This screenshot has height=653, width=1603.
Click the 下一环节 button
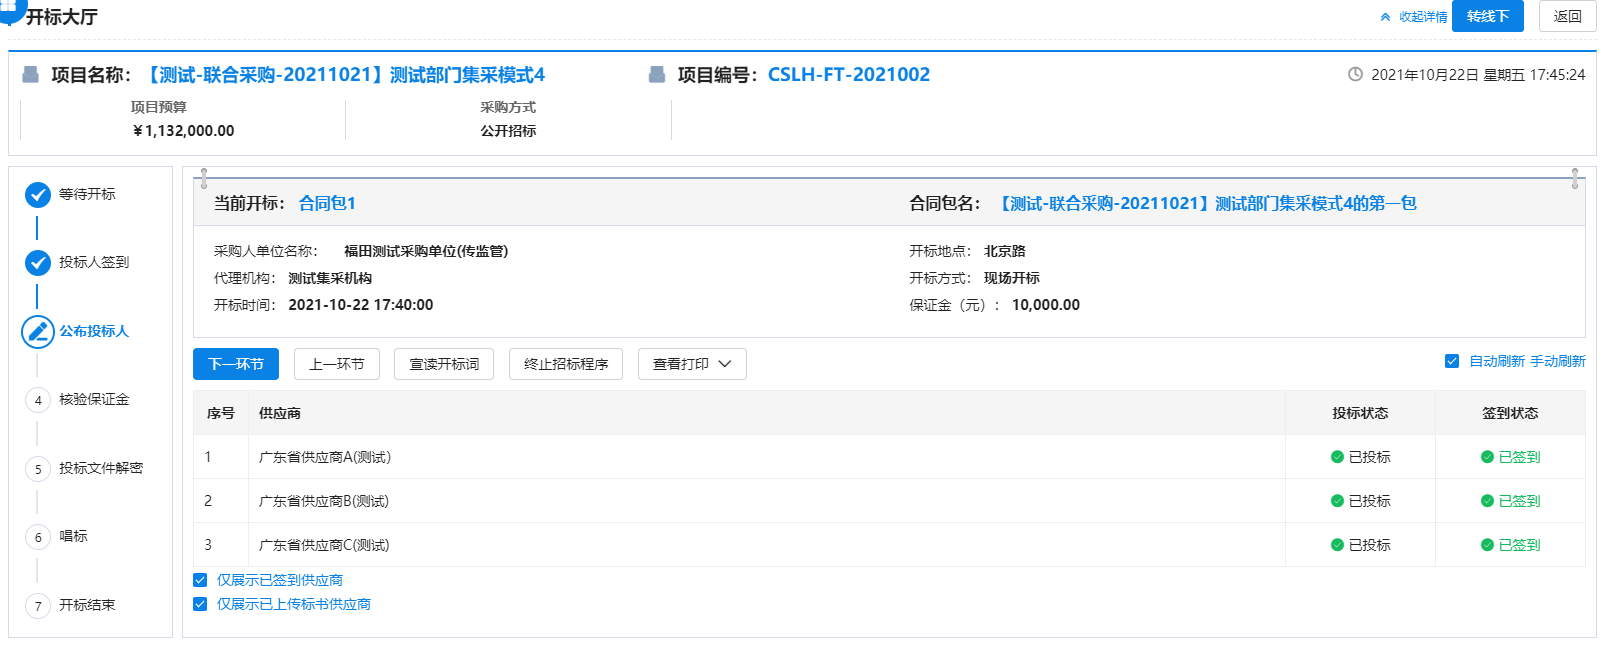(236, 364)
